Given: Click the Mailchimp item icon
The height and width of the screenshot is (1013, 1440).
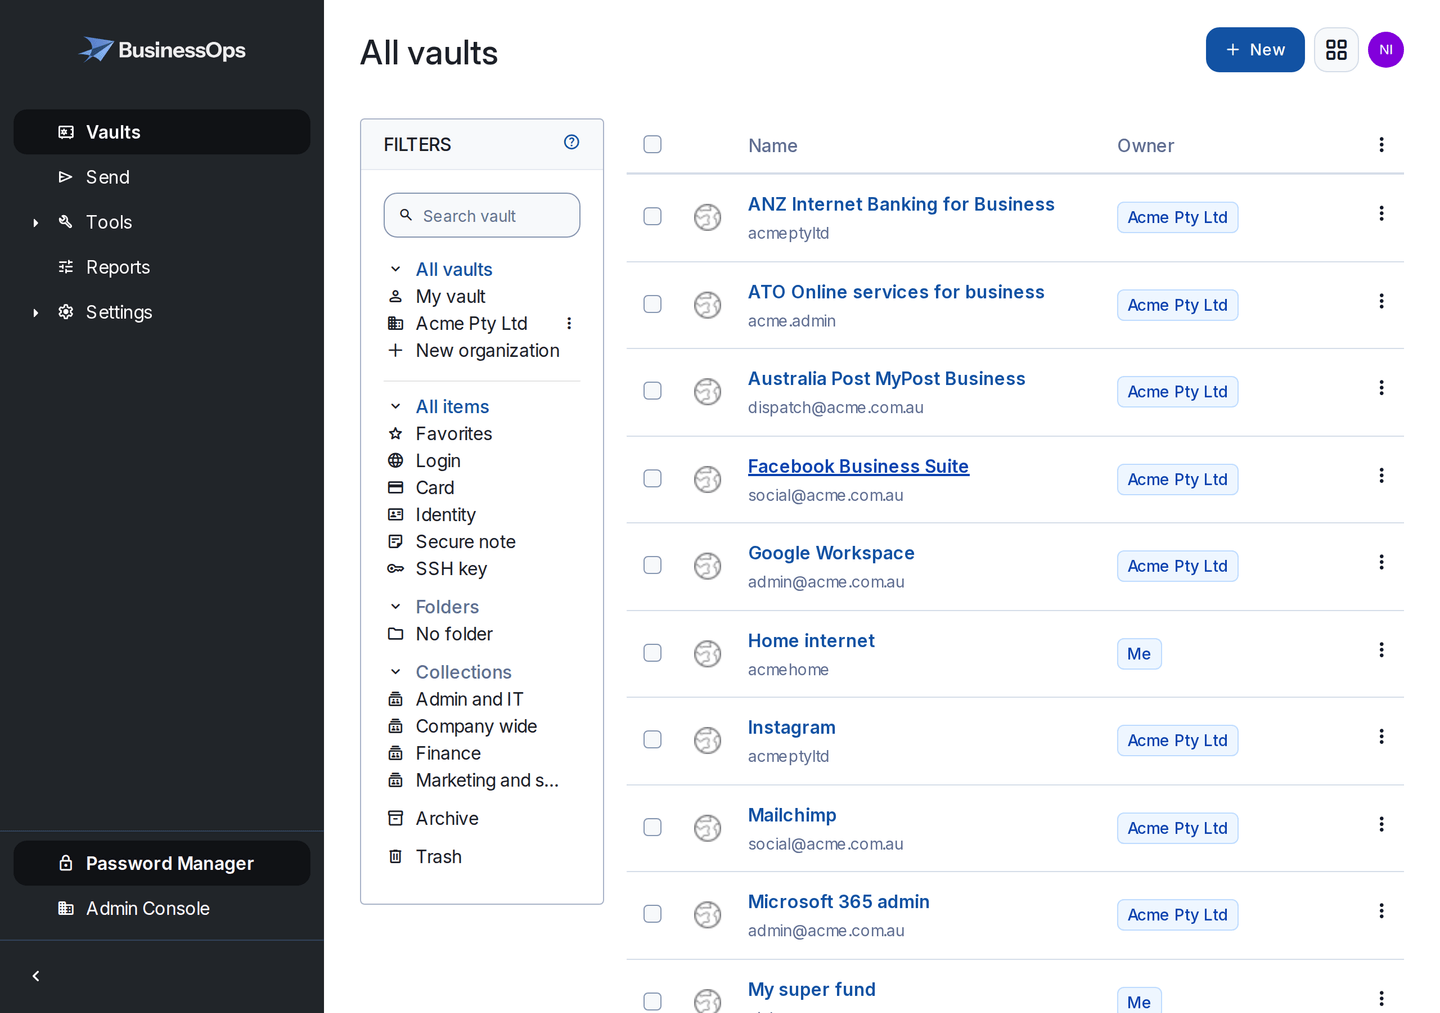Looking at the screenshot, I should click(x=708, y=828).
